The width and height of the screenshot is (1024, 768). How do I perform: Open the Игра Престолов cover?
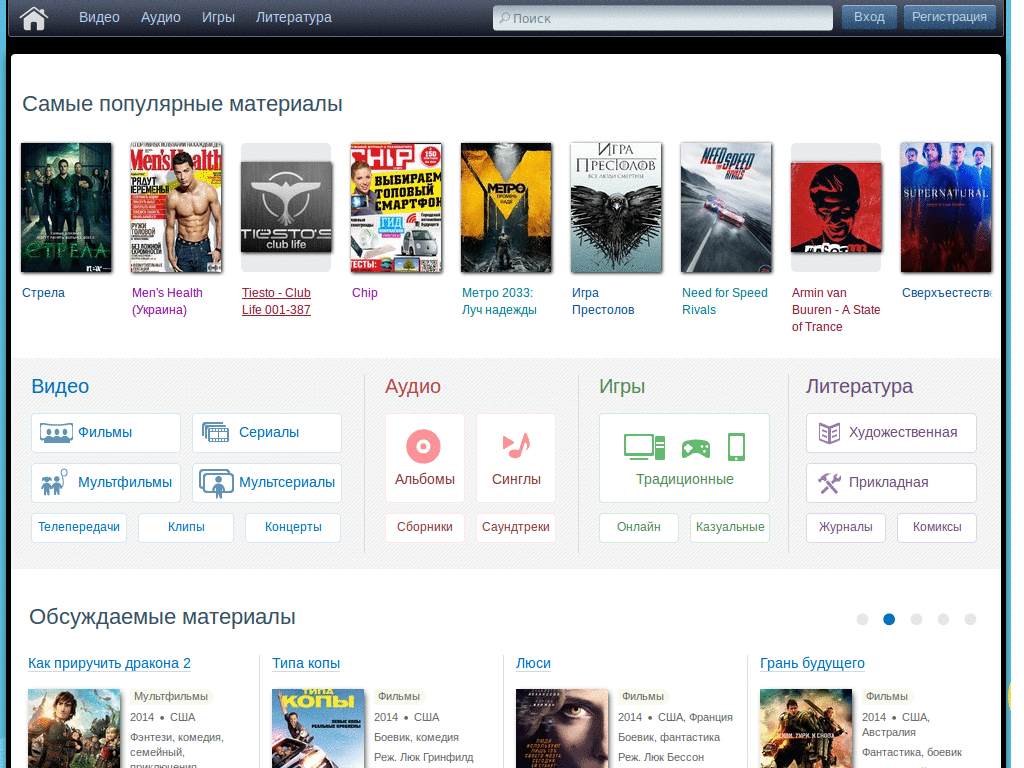tap(616, 208)
